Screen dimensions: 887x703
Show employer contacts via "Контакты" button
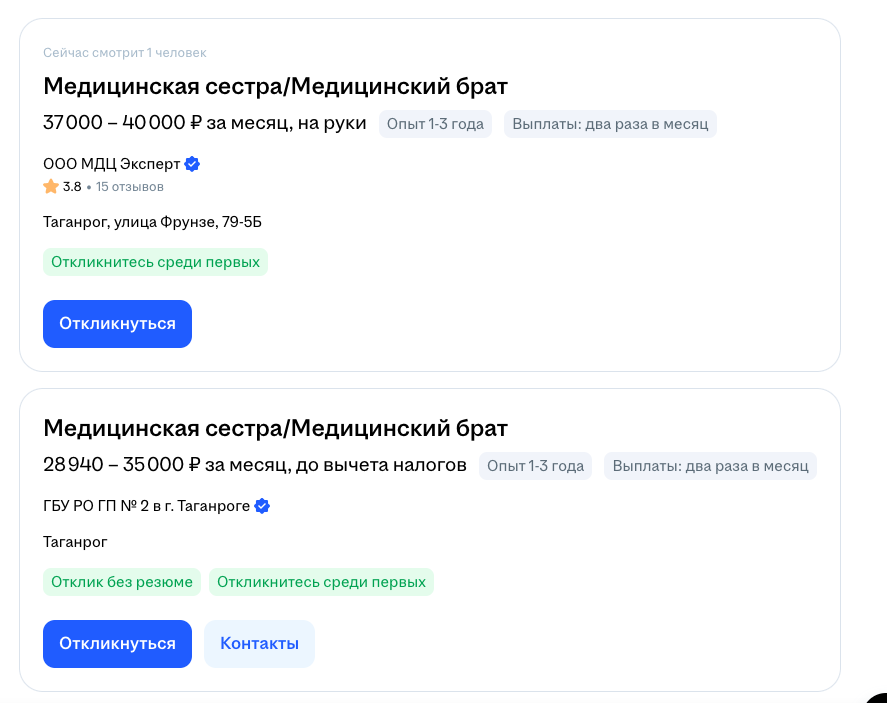pos(259,643)
